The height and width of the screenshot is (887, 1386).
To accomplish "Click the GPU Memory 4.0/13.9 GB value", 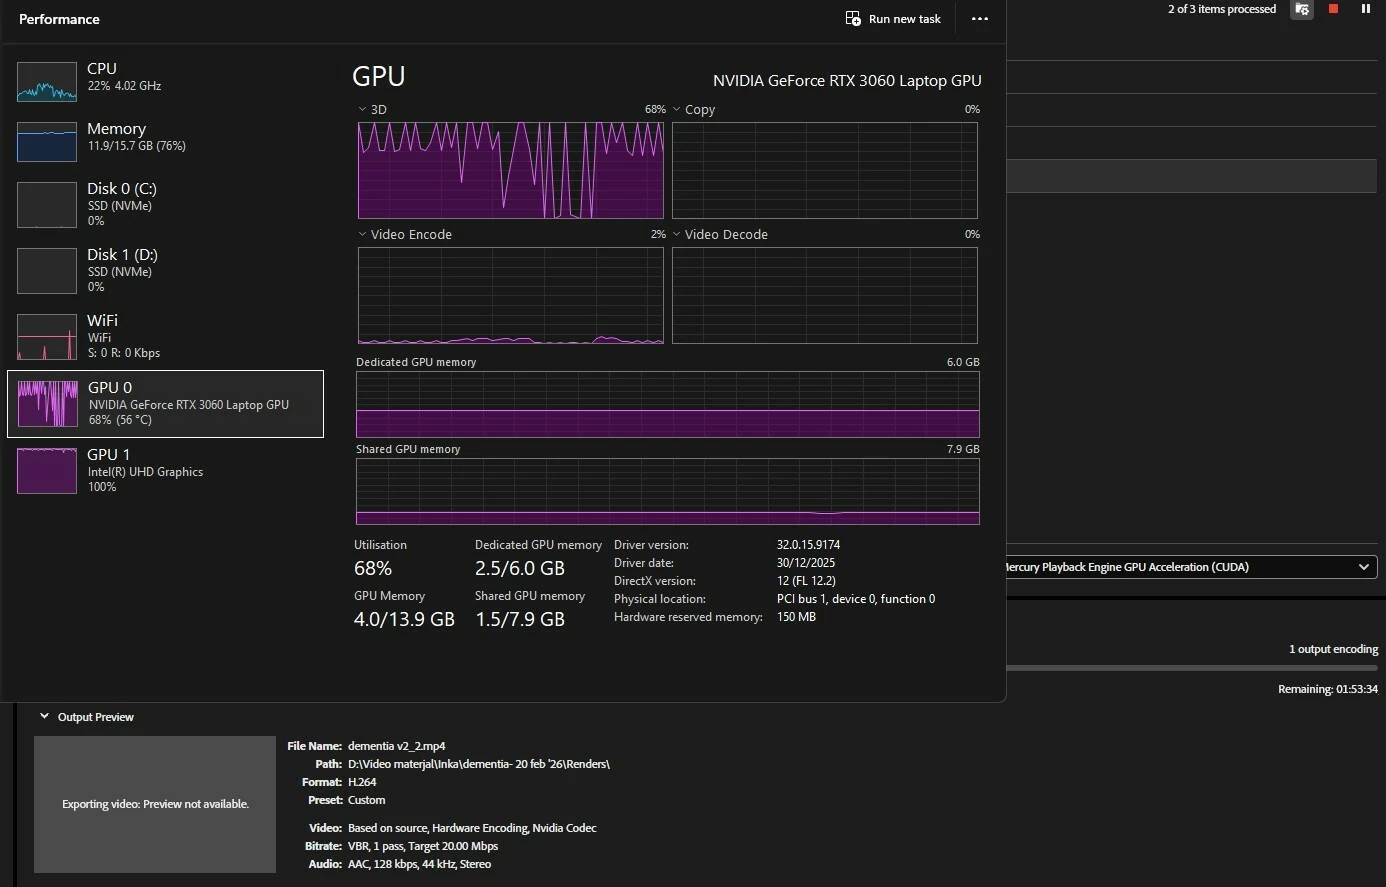I will click(404, 619).
